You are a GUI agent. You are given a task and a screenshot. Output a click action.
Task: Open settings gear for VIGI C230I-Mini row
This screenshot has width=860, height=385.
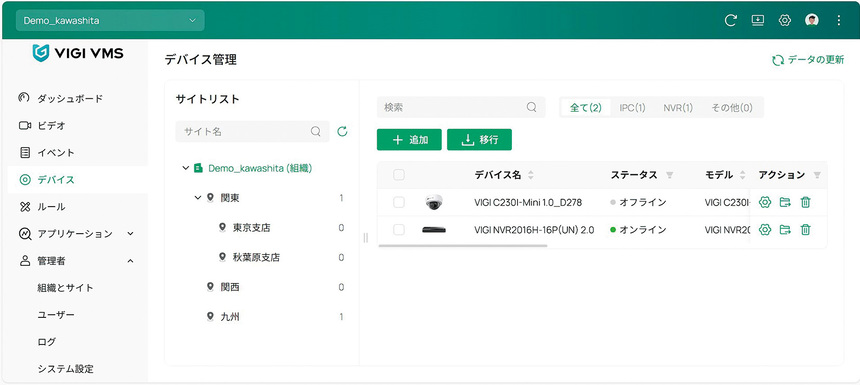(x=765, y=202)
